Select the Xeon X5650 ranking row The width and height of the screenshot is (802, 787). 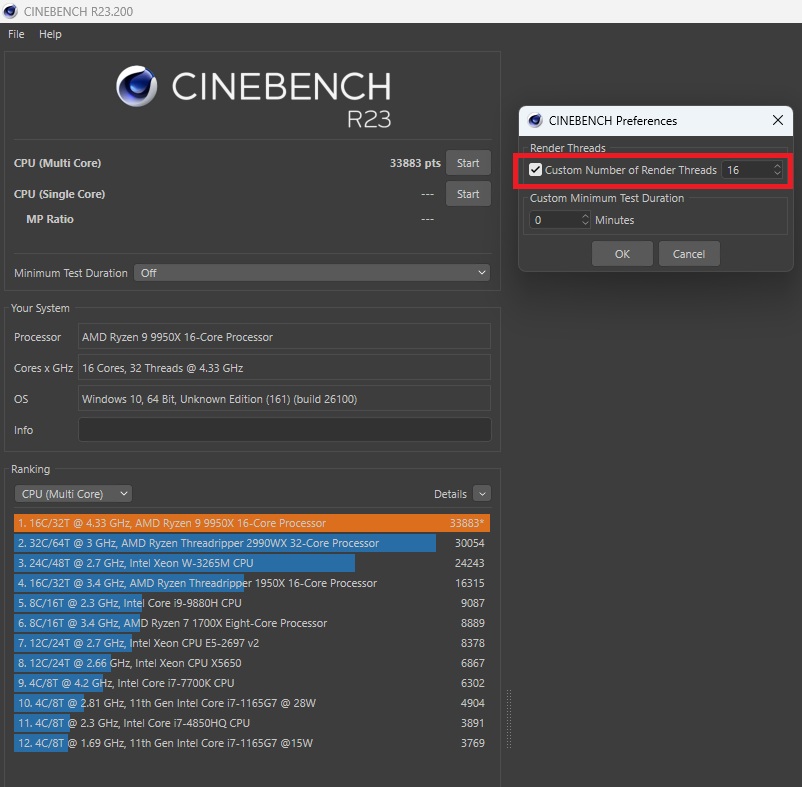(252, 663)
